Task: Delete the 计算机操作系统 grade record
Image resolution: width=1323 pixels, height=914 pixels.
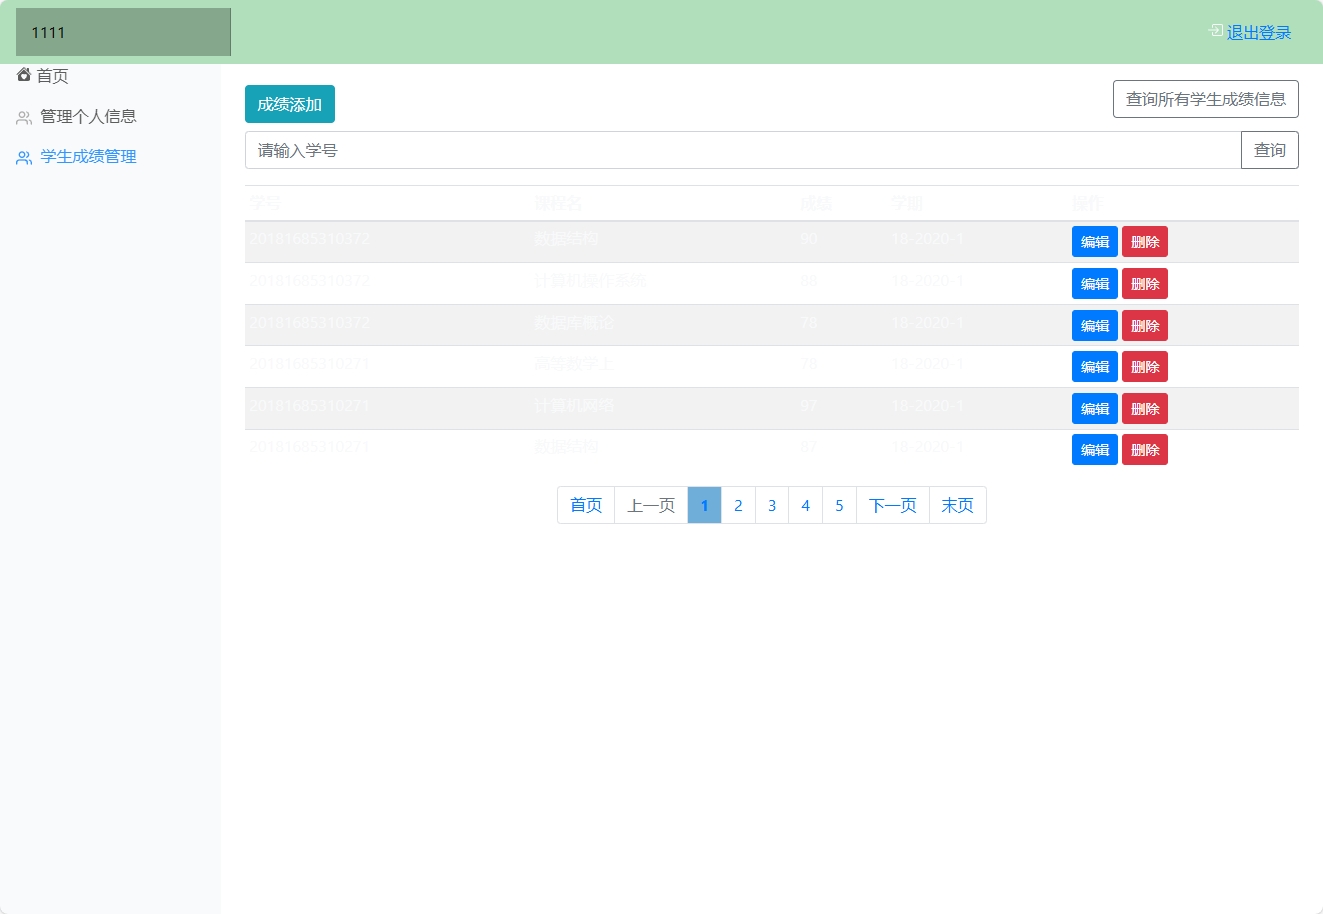Action: pyautogui.click(x=1144, y=283)
